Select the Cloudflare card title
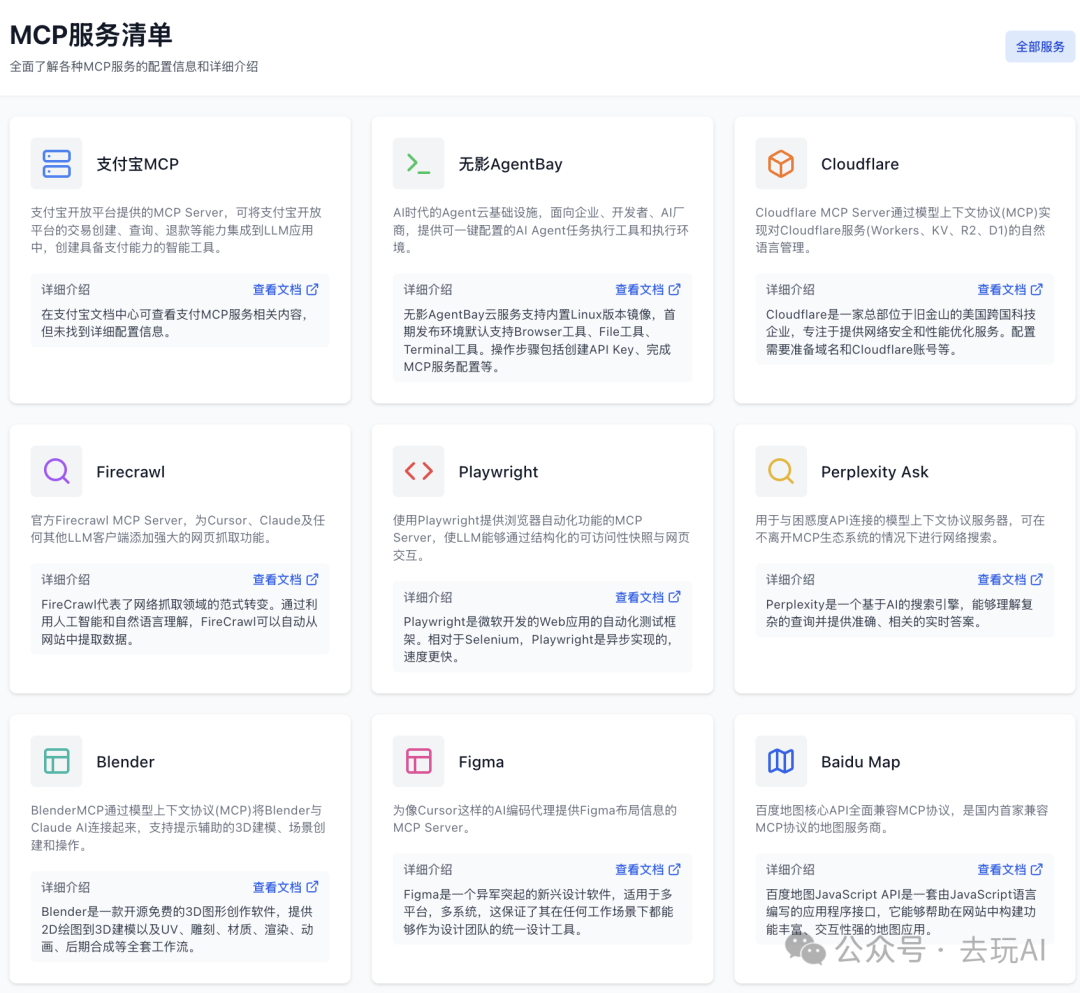Screen dimensions: 1080x993 tap(860, 164)
